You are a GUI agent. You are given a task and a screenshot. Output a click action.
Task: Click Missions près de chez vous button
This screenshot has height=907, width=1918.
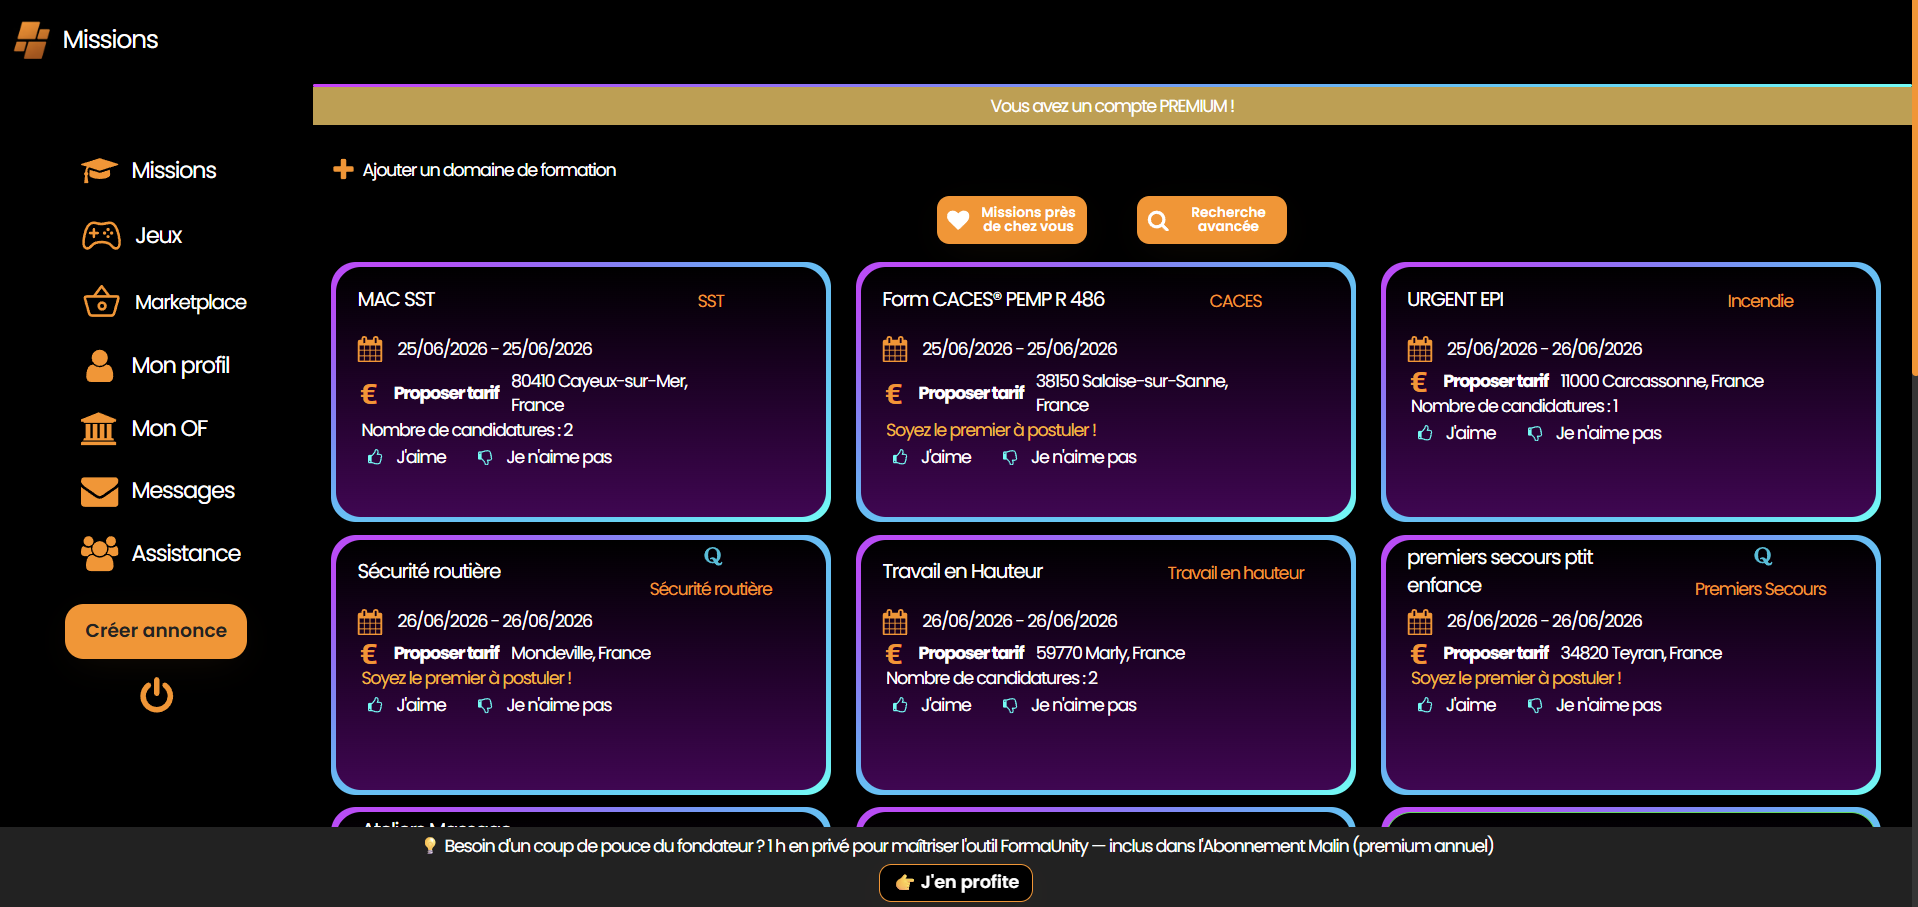1012,220
